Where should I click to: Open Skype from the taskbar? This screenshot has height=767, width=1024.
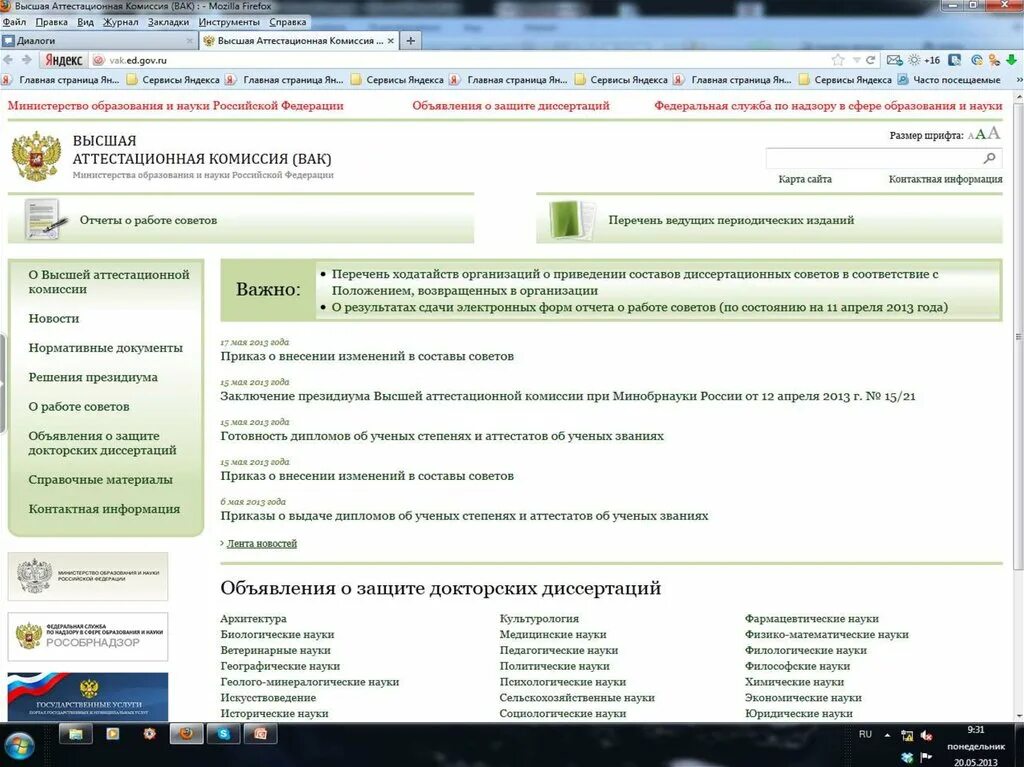click(x=223, y=734)
